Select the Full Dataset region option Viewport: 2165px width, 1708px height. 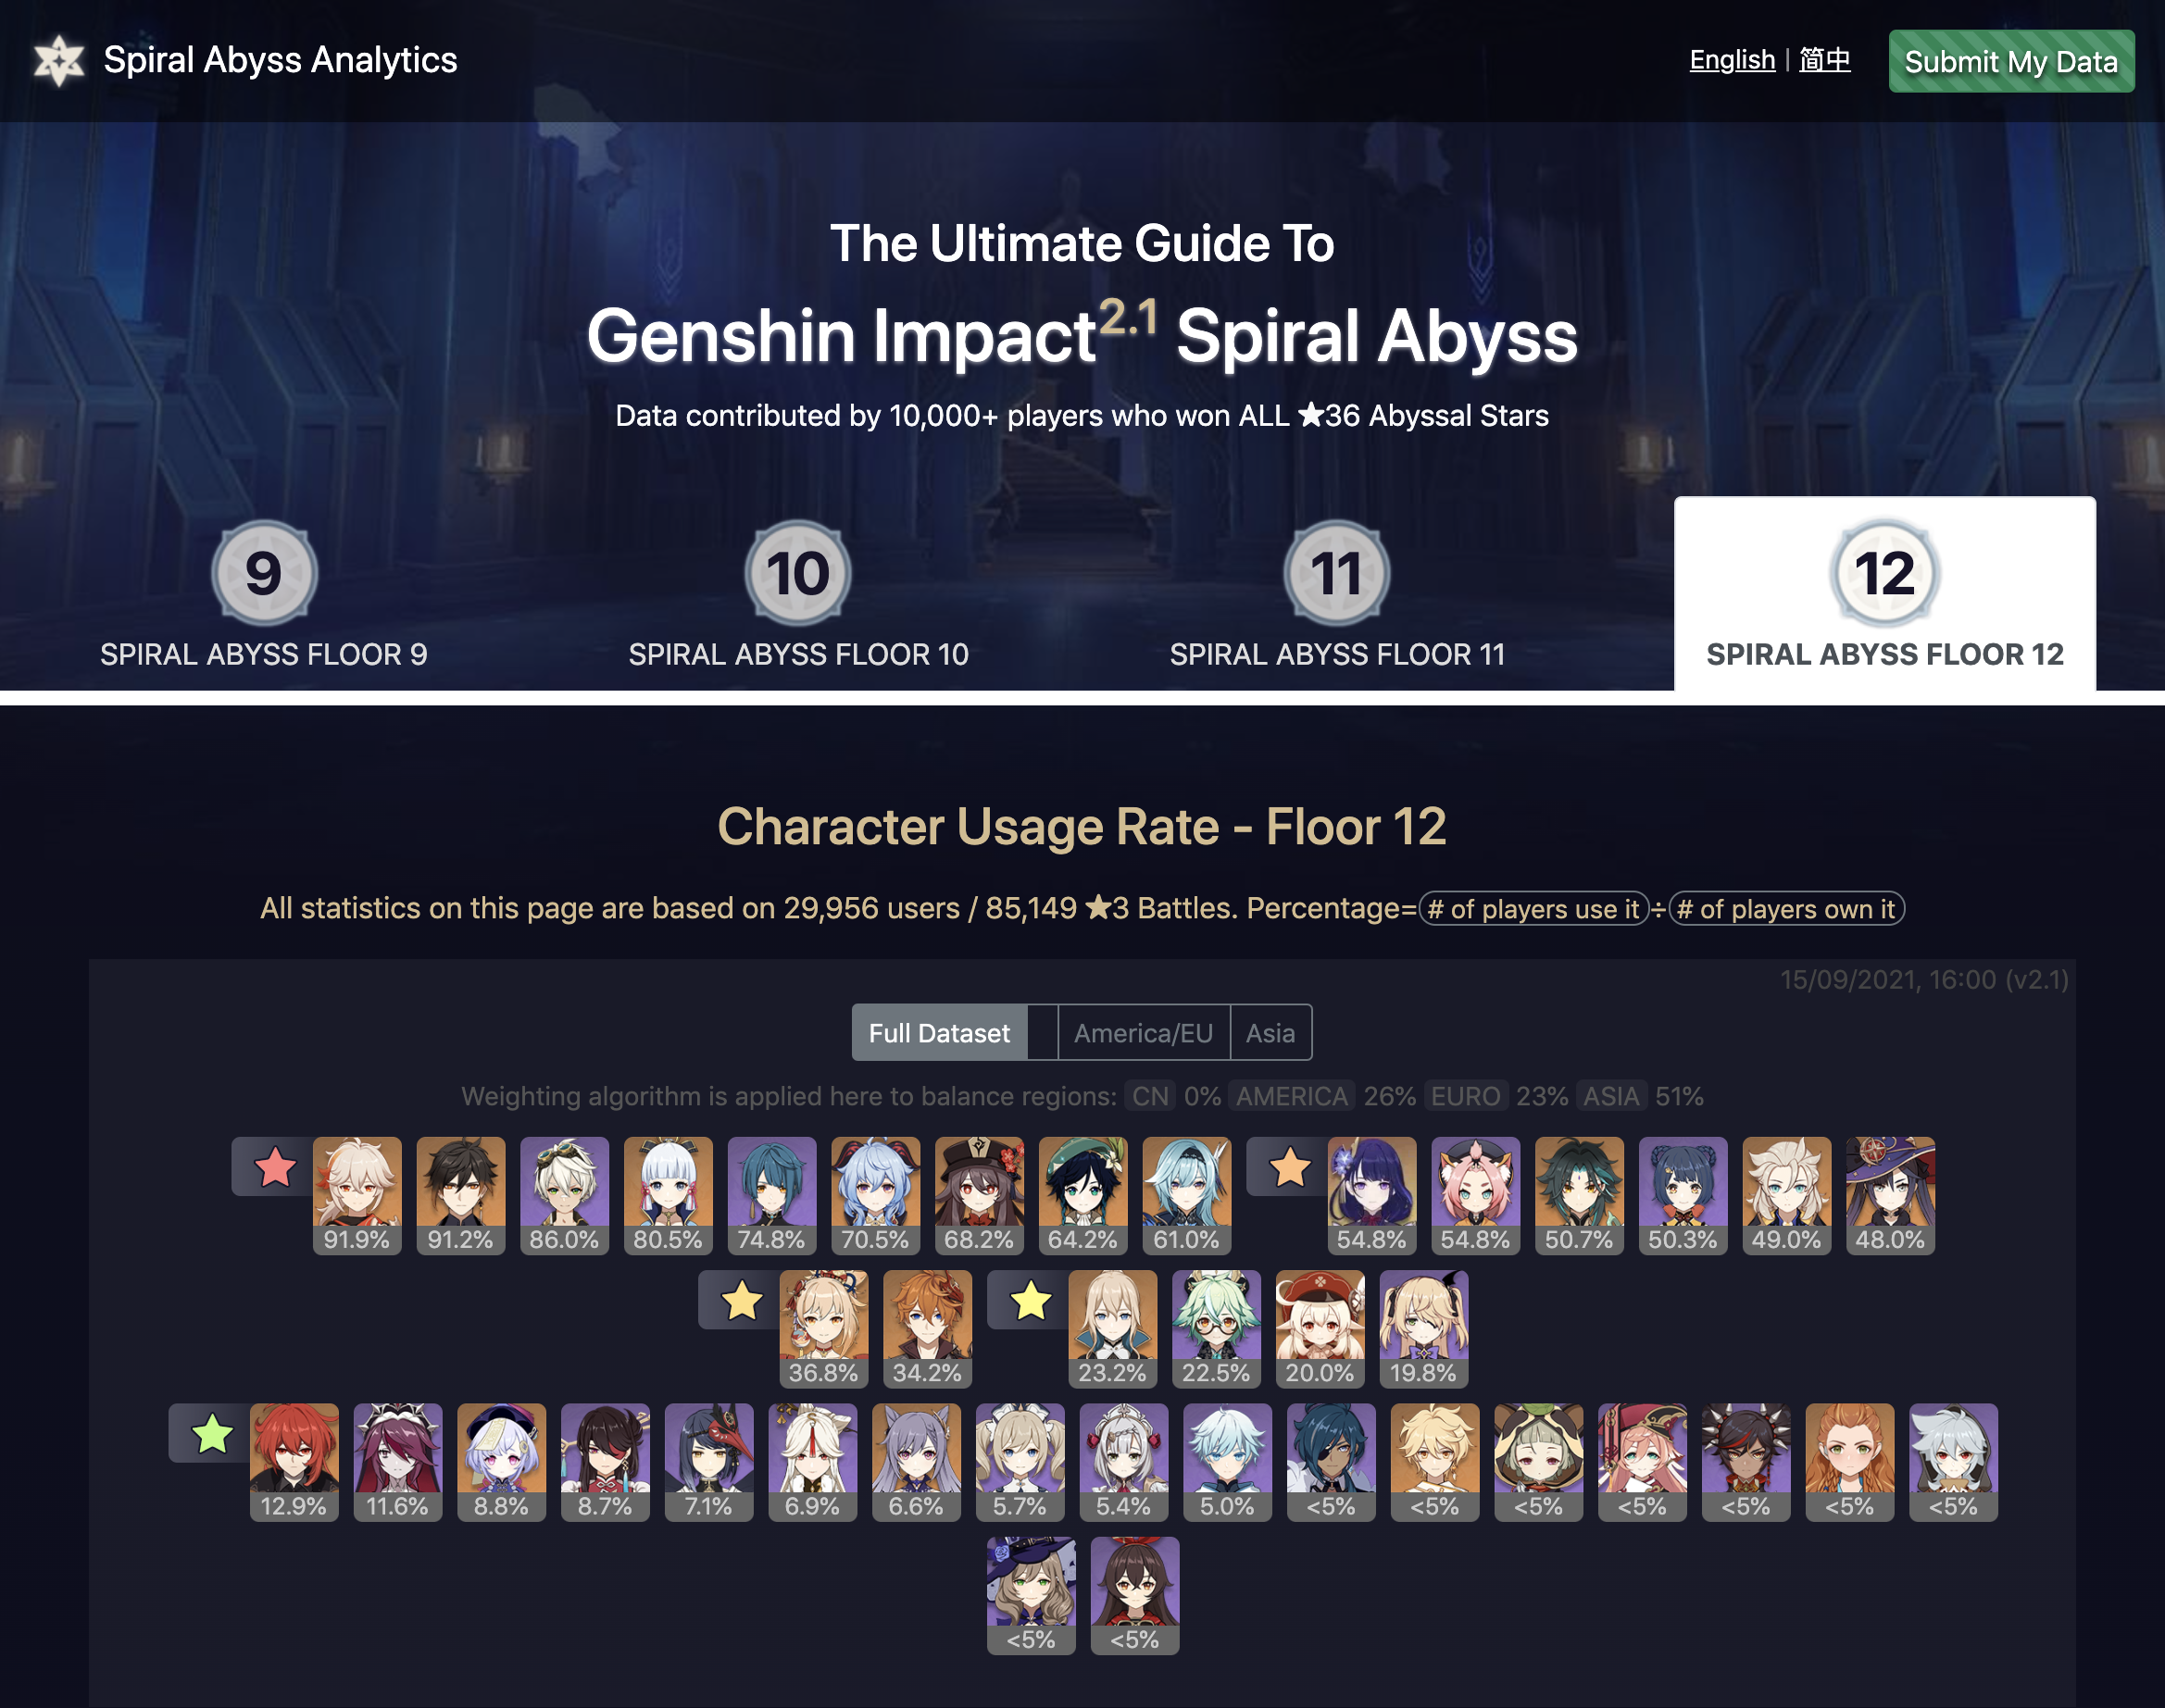(939, 1033)
